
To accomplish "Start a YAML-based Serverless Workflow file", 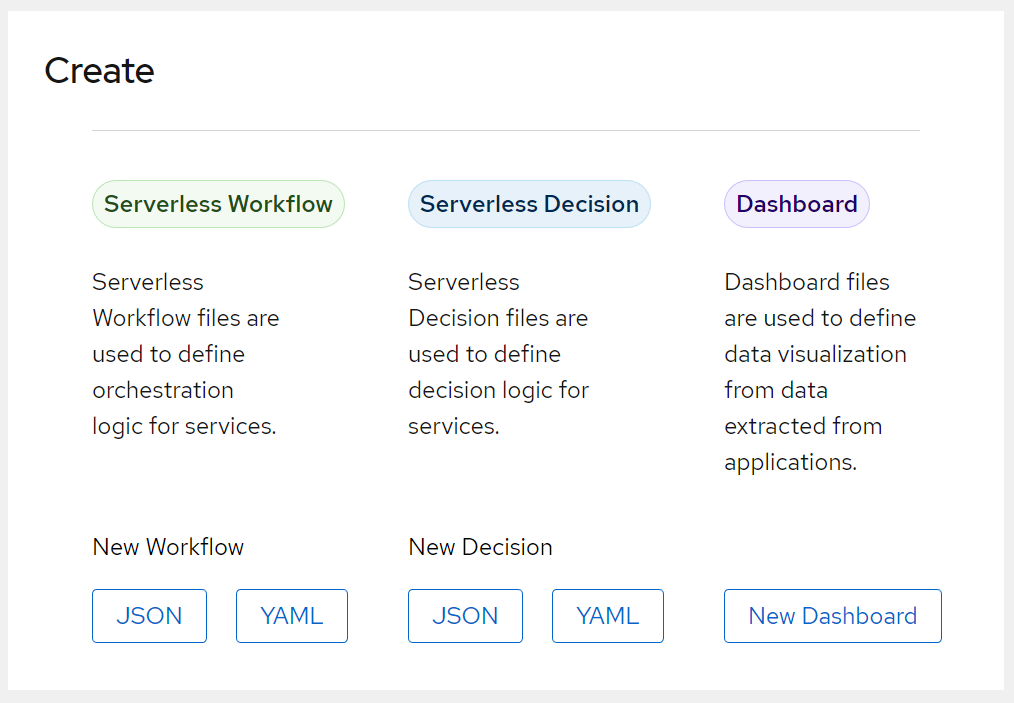I will tap(291, 616).
